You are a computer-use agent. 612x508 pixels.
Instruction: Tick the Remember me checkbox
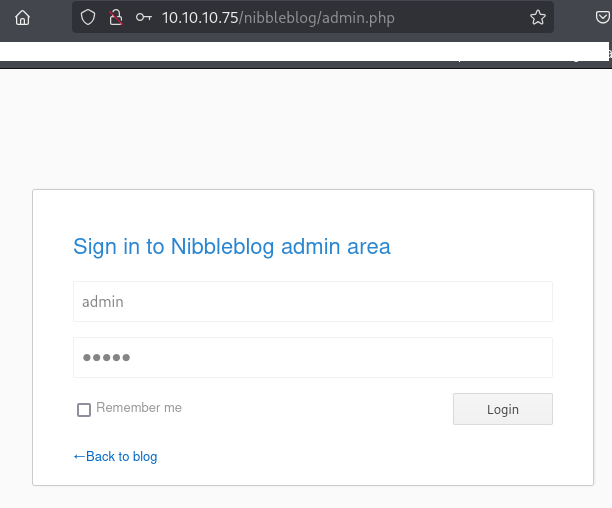[x=84, y=409]
